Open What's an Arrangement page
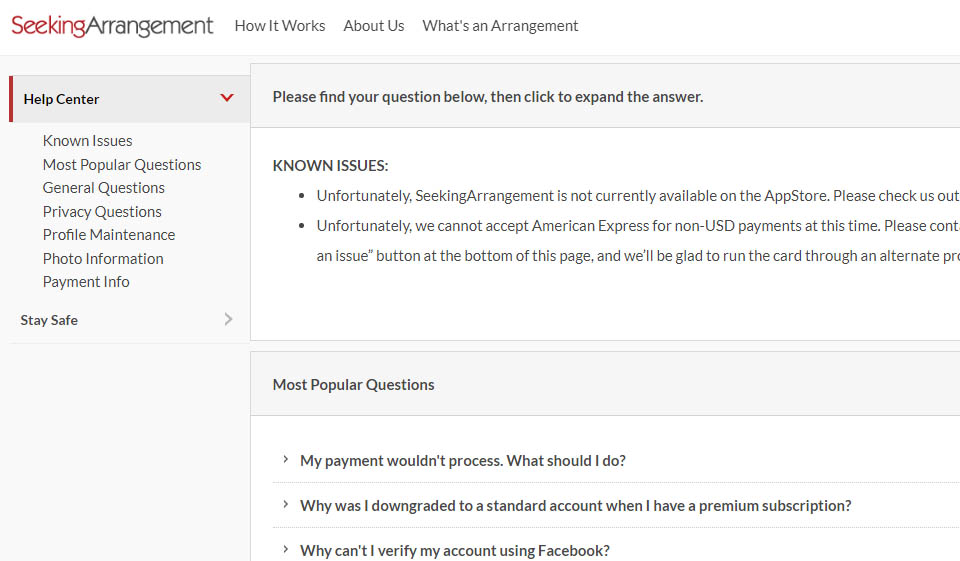The image size is (960, 561). (x=500, y=26)
